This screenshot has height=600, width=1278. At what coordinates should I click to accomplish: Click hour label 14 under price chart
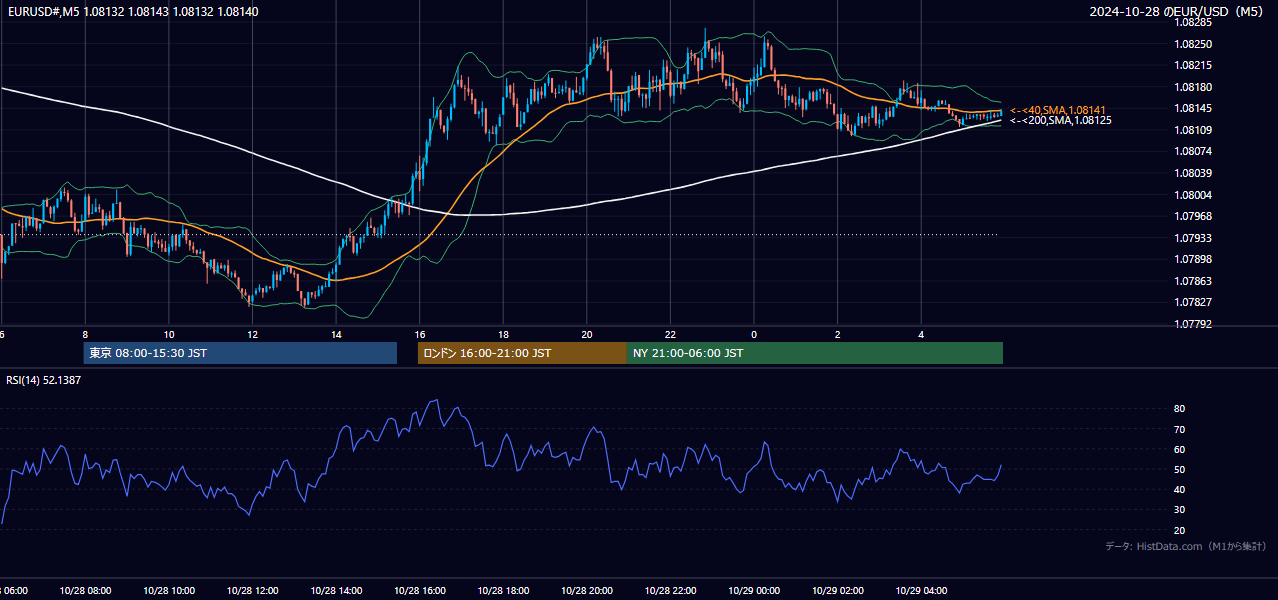(336, 334)
